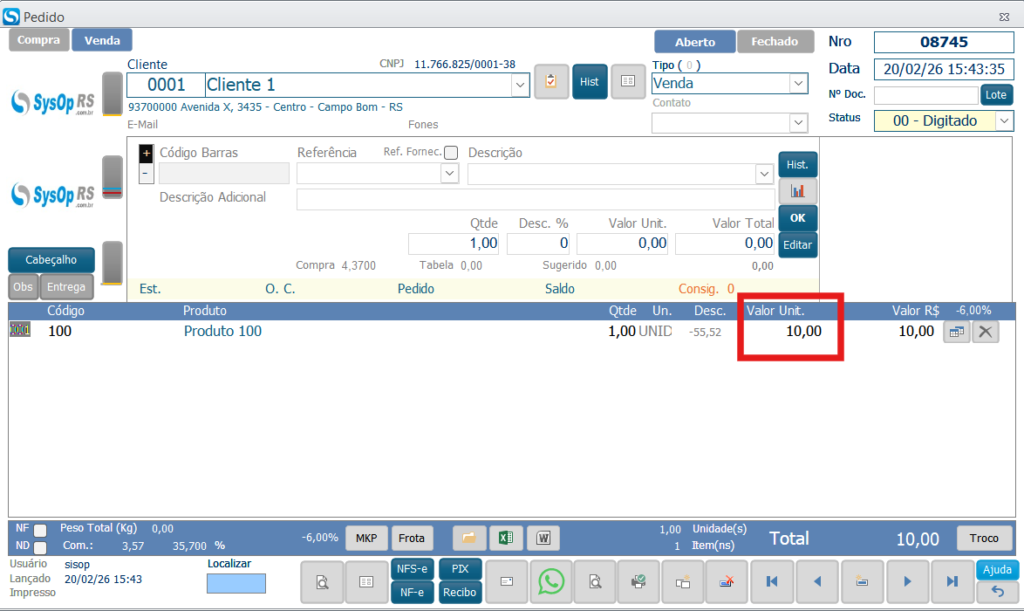This screenshot has height=611, width=1024.
Task: Open the Tipo Venda dropdown
Action: point(798,84)
